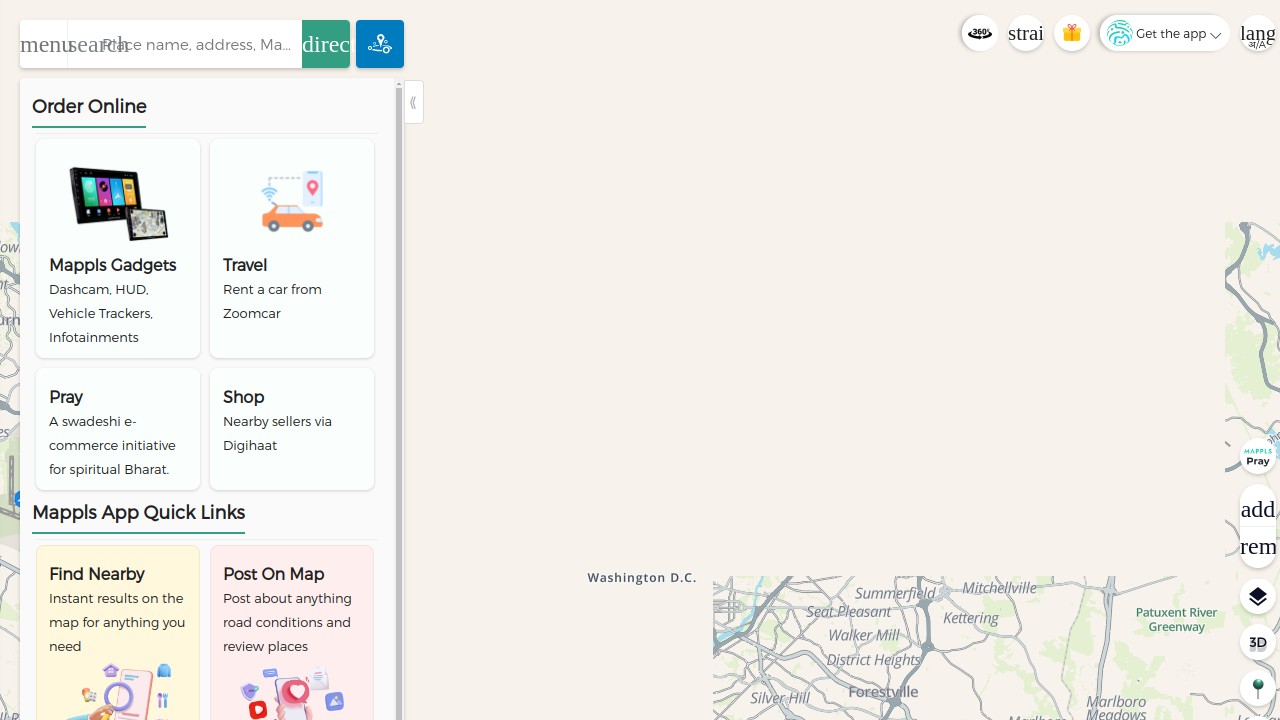Open the hamburger menu button
Image resolution: width=1280 pixels, height=720 pixels.
coord(44,44)
